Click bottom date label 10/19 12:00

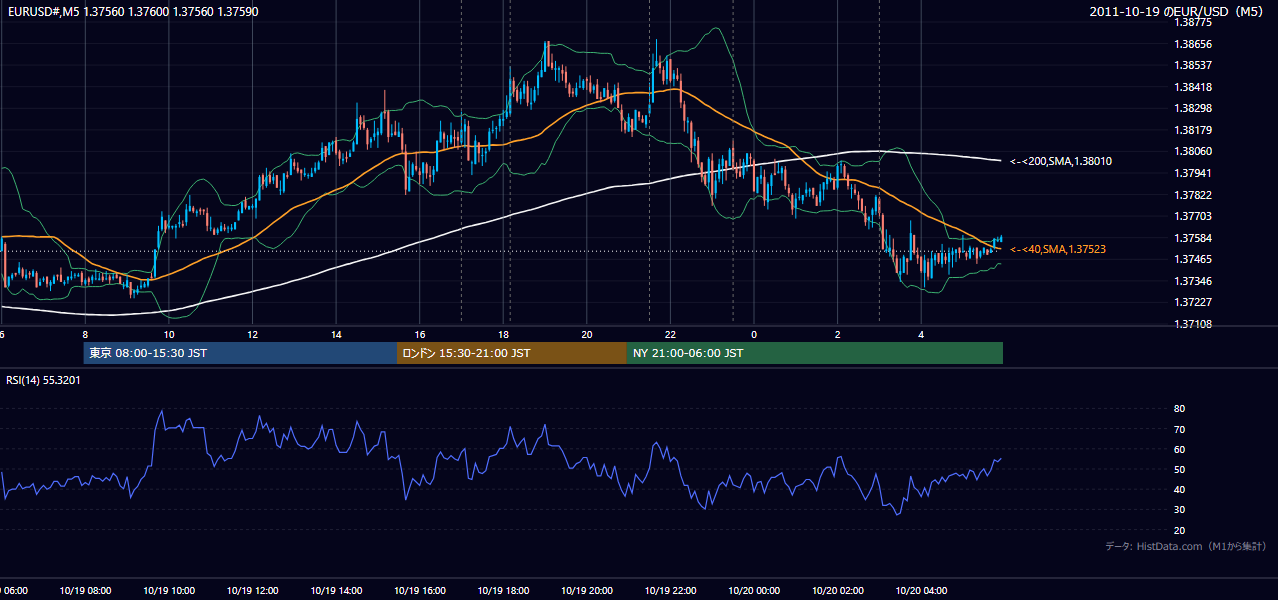(251, 591)
